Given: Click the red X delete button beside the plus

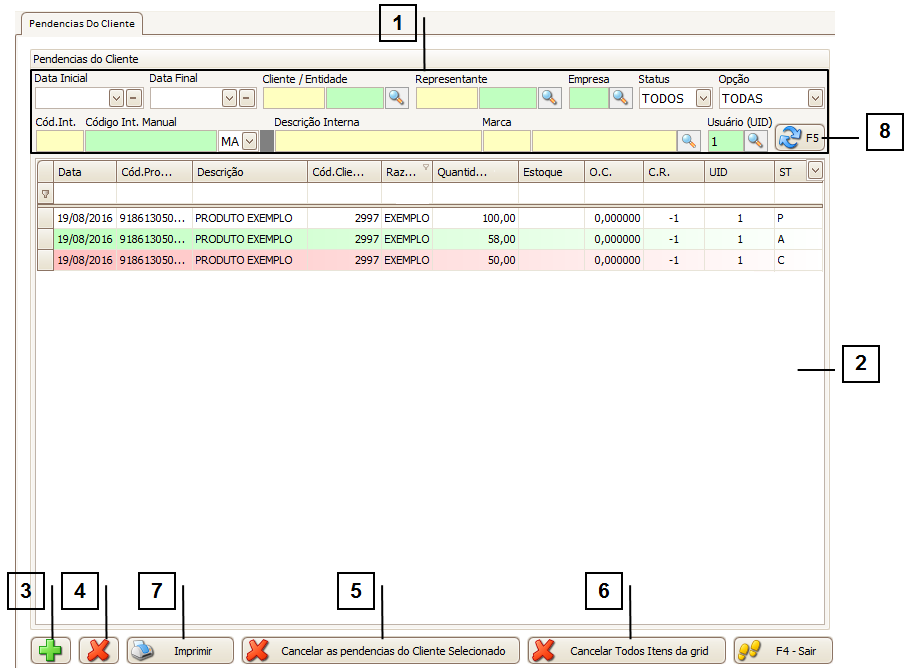Looking at the screenshot, I should [x=98, y=651].
